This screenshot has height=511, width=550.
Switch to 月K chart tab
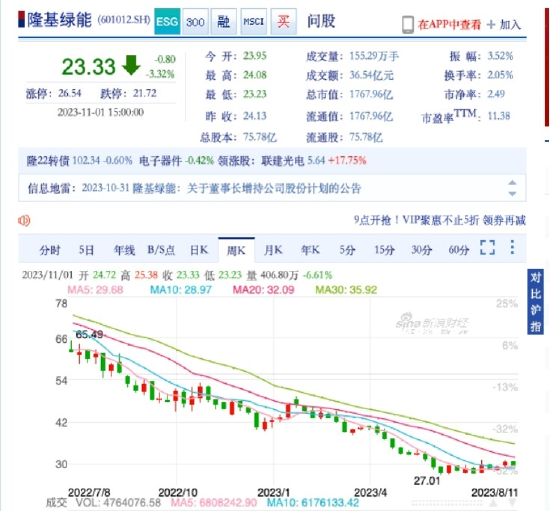coord(273,250)
